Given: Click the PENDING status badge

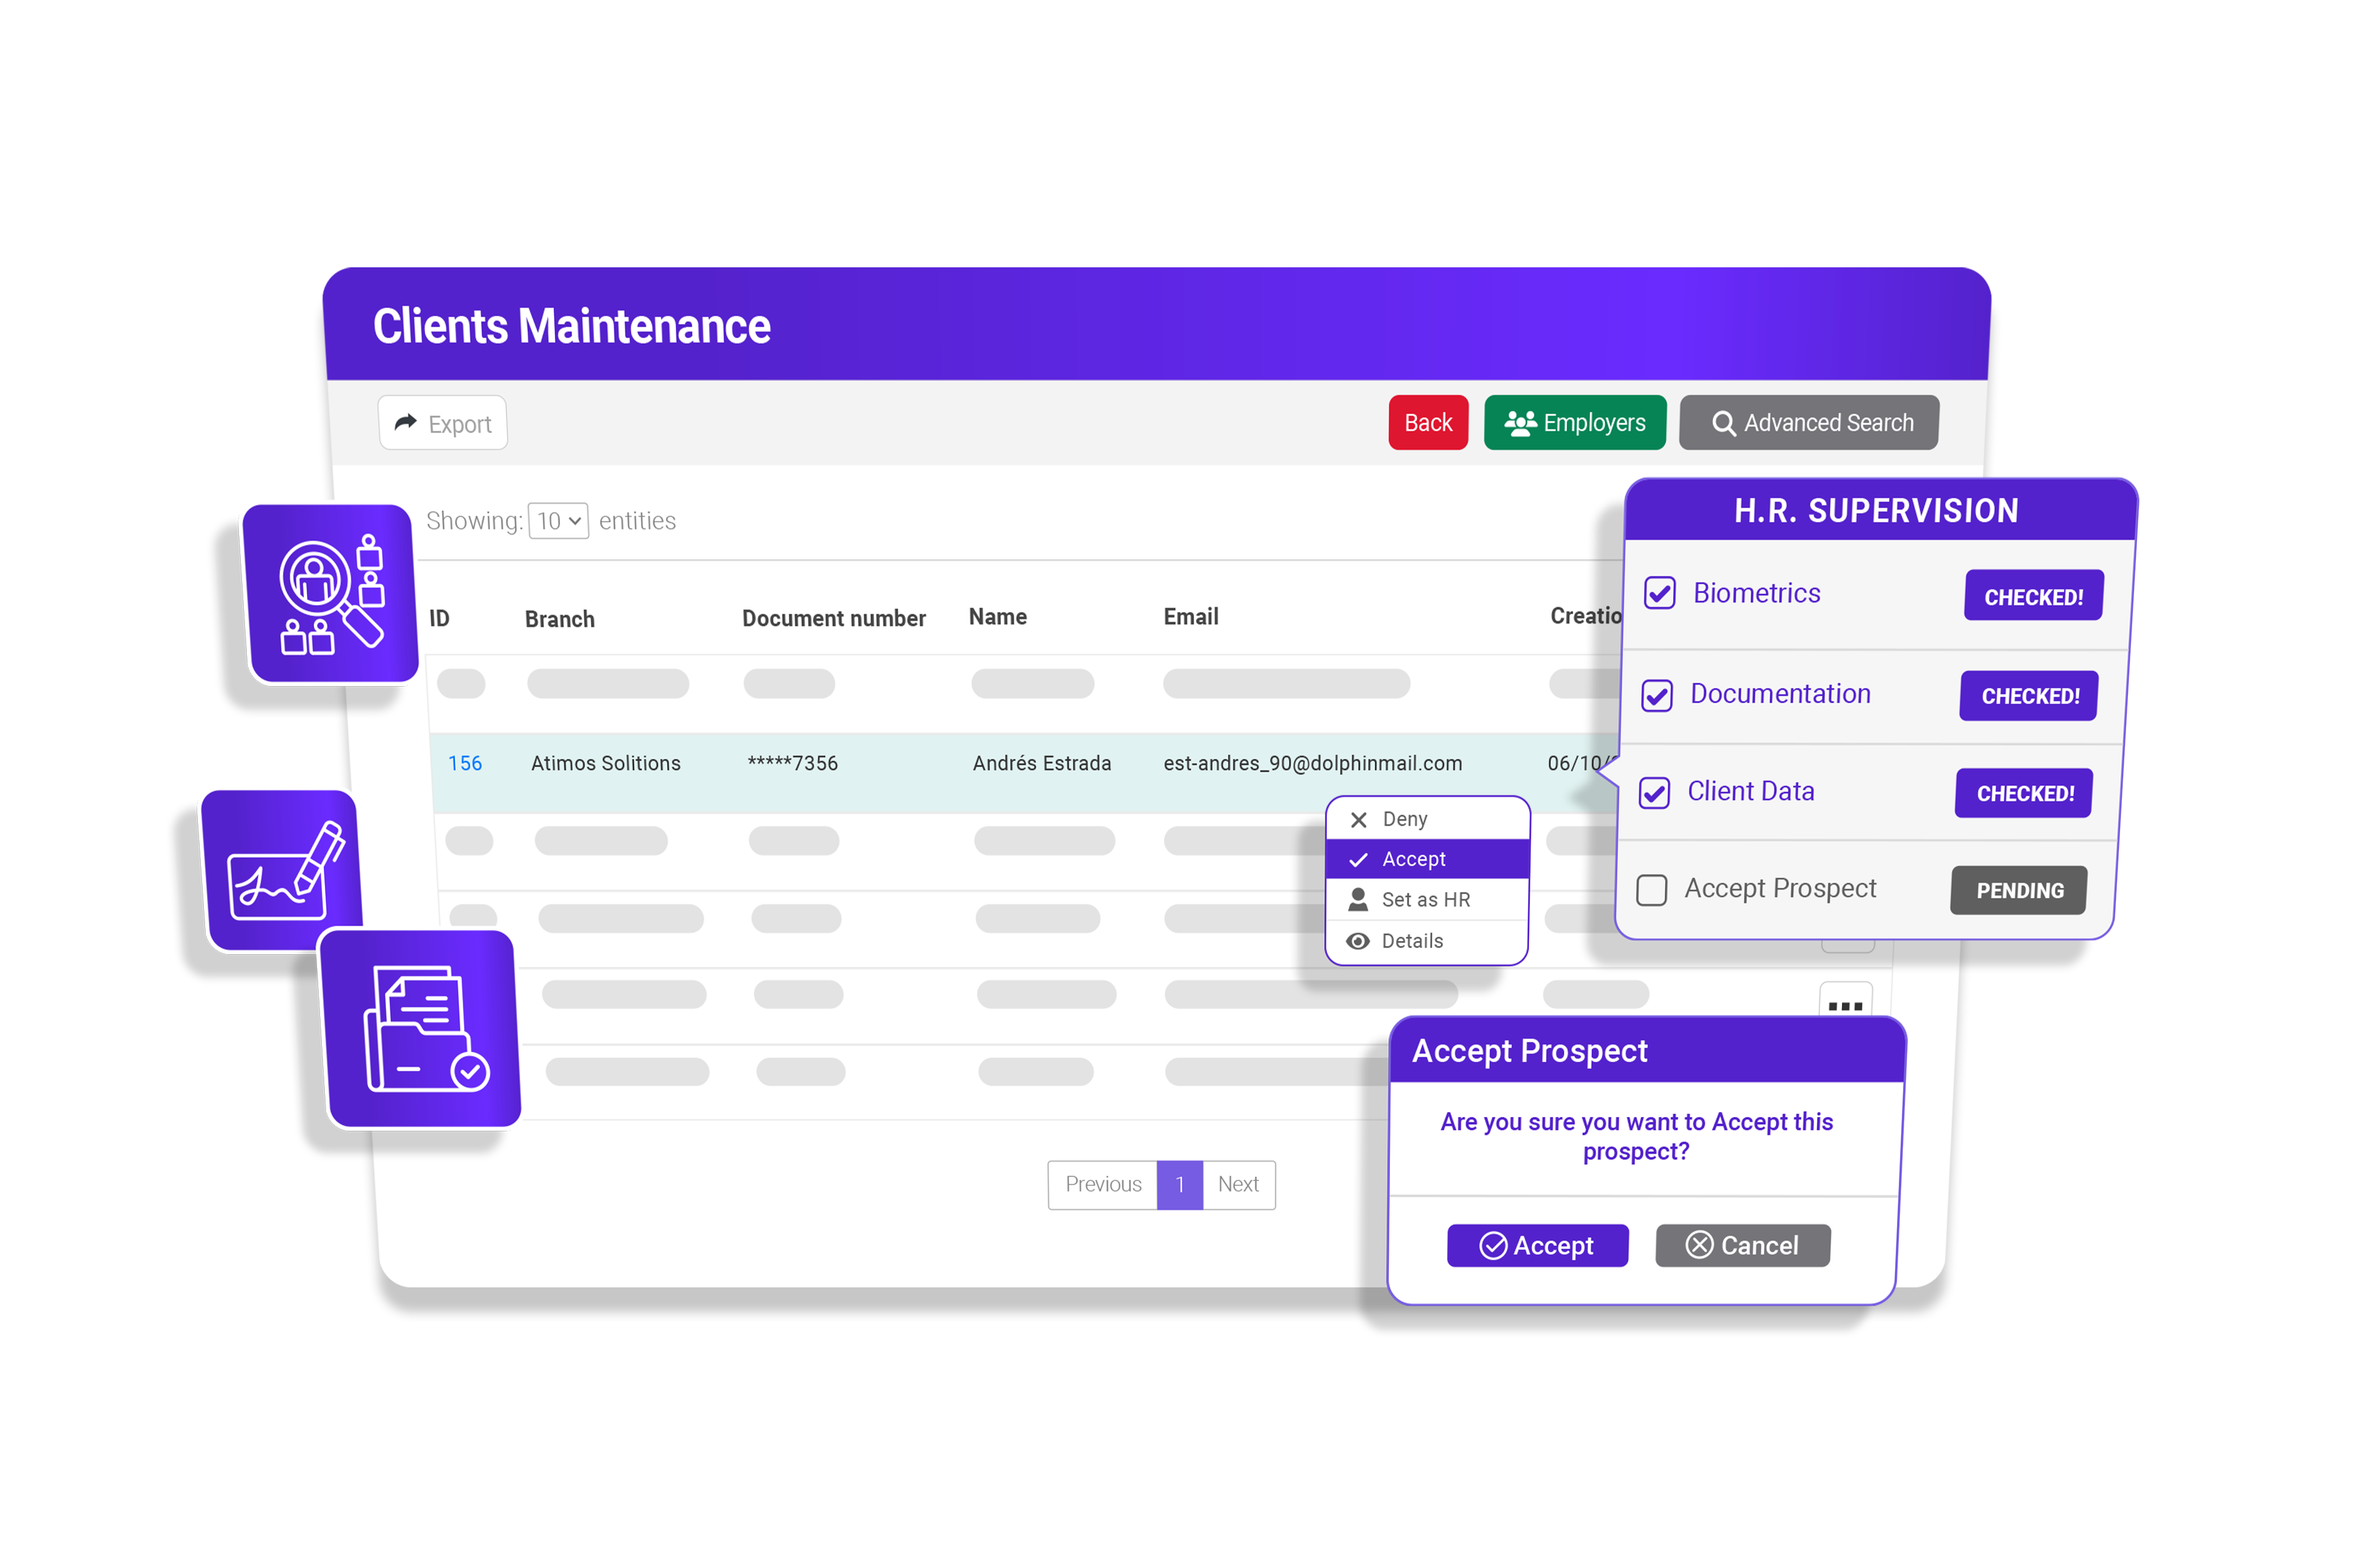Looking at the screenshot, I should tap(2019, 890).
